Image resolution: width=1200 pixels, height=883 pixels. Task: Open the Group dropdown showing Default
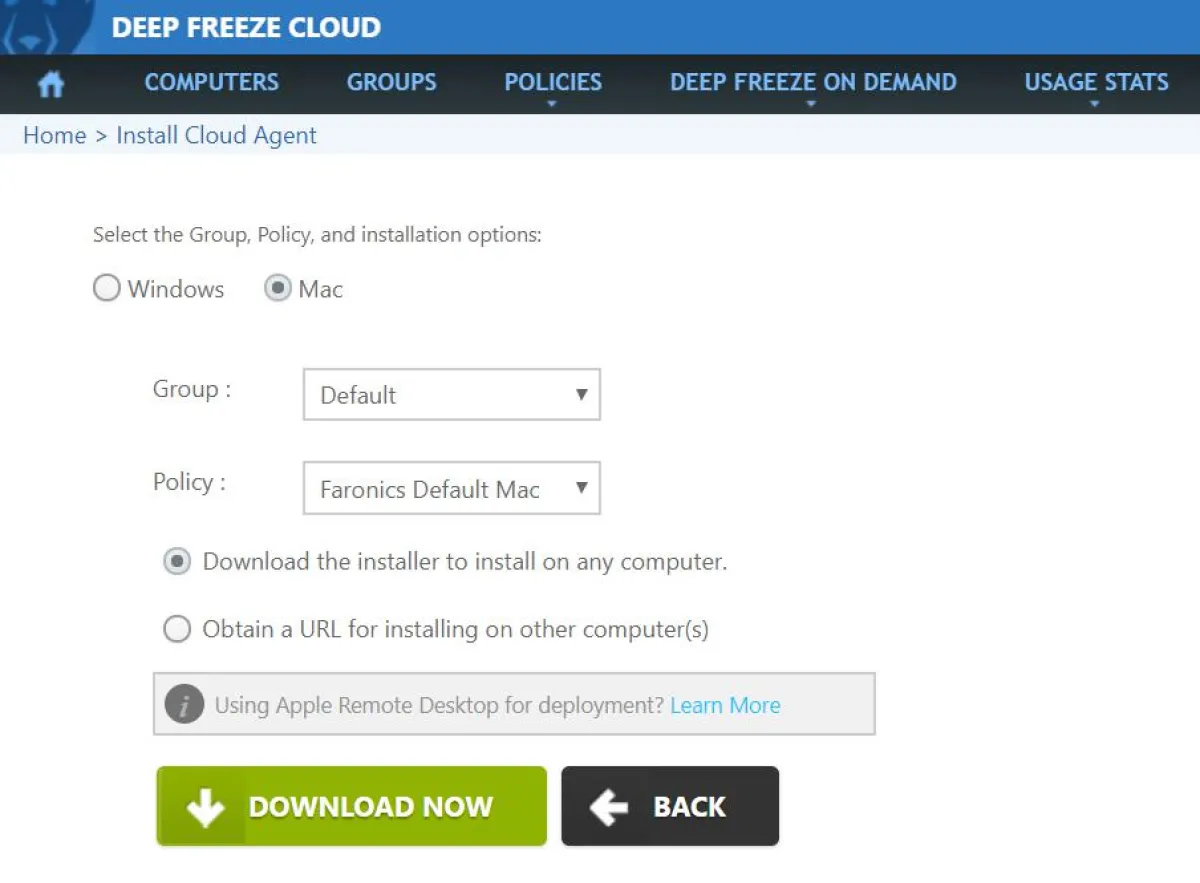click(x=451, y=395)
